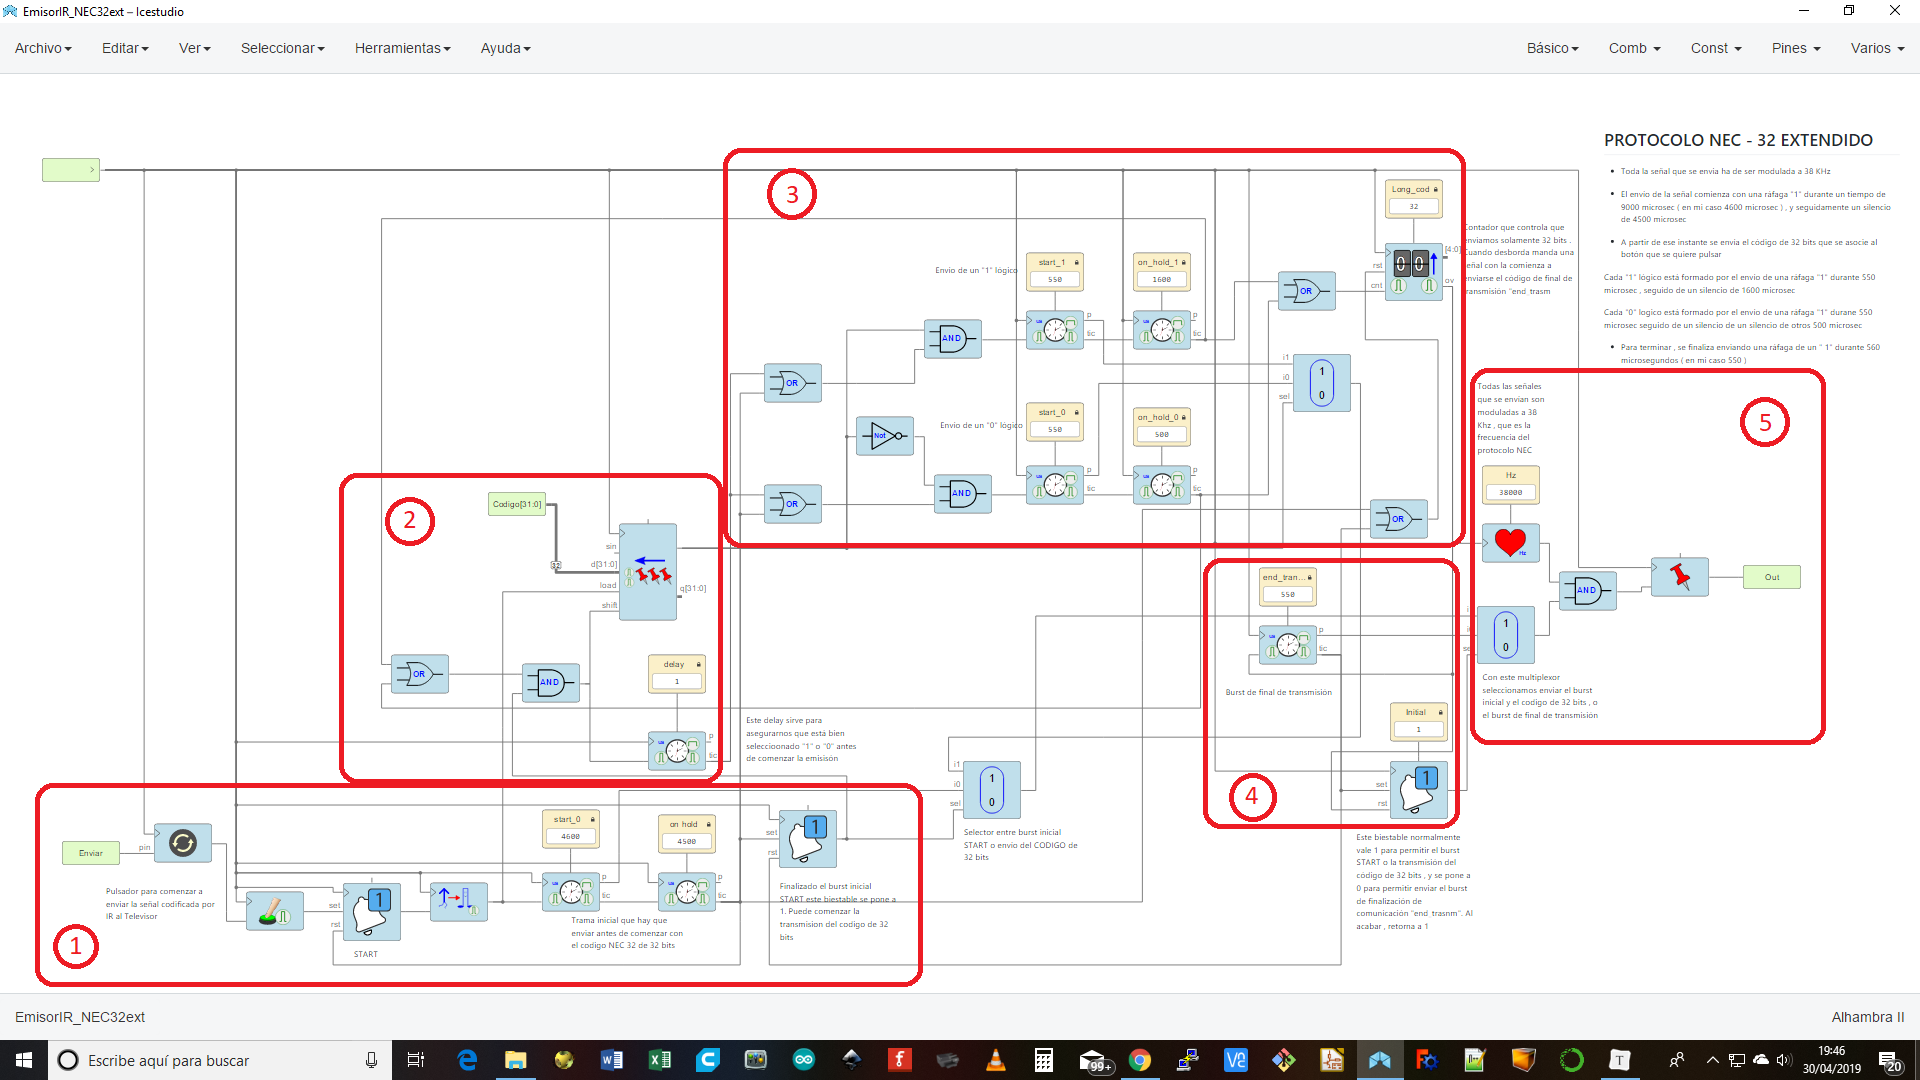The height and width of the screenshot is (1080, 1920).
Task: Expand the Comb collection dropdown
Action: click(x=1634, y=48)
